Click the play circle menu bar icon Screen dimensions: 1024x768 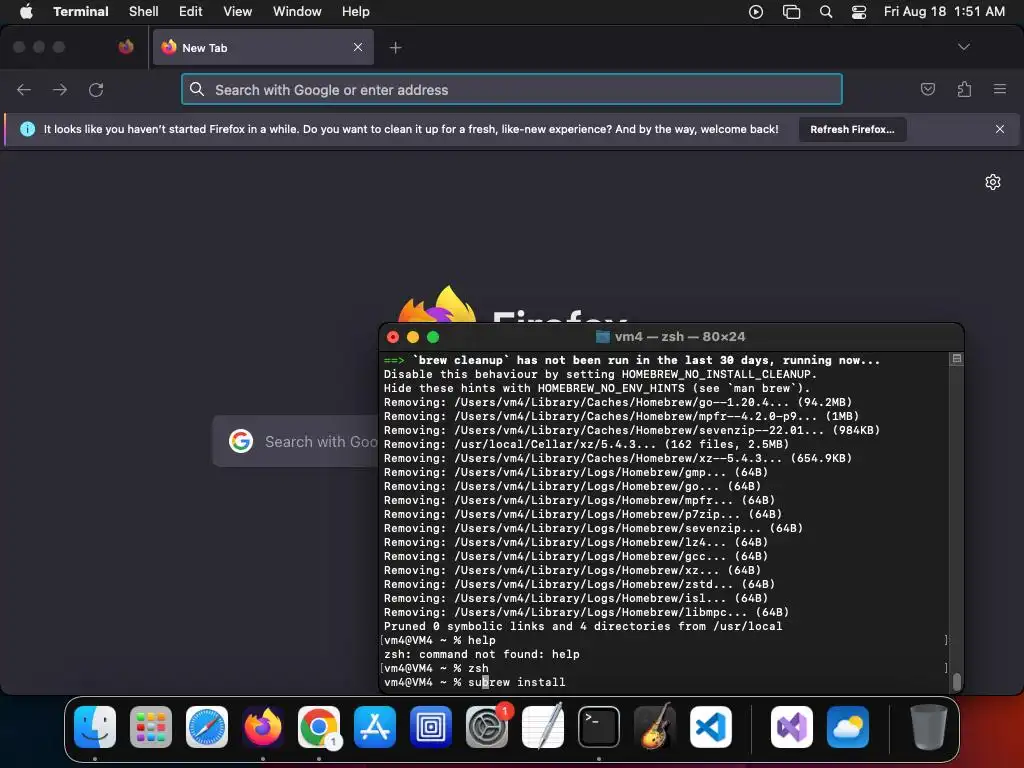756,12
